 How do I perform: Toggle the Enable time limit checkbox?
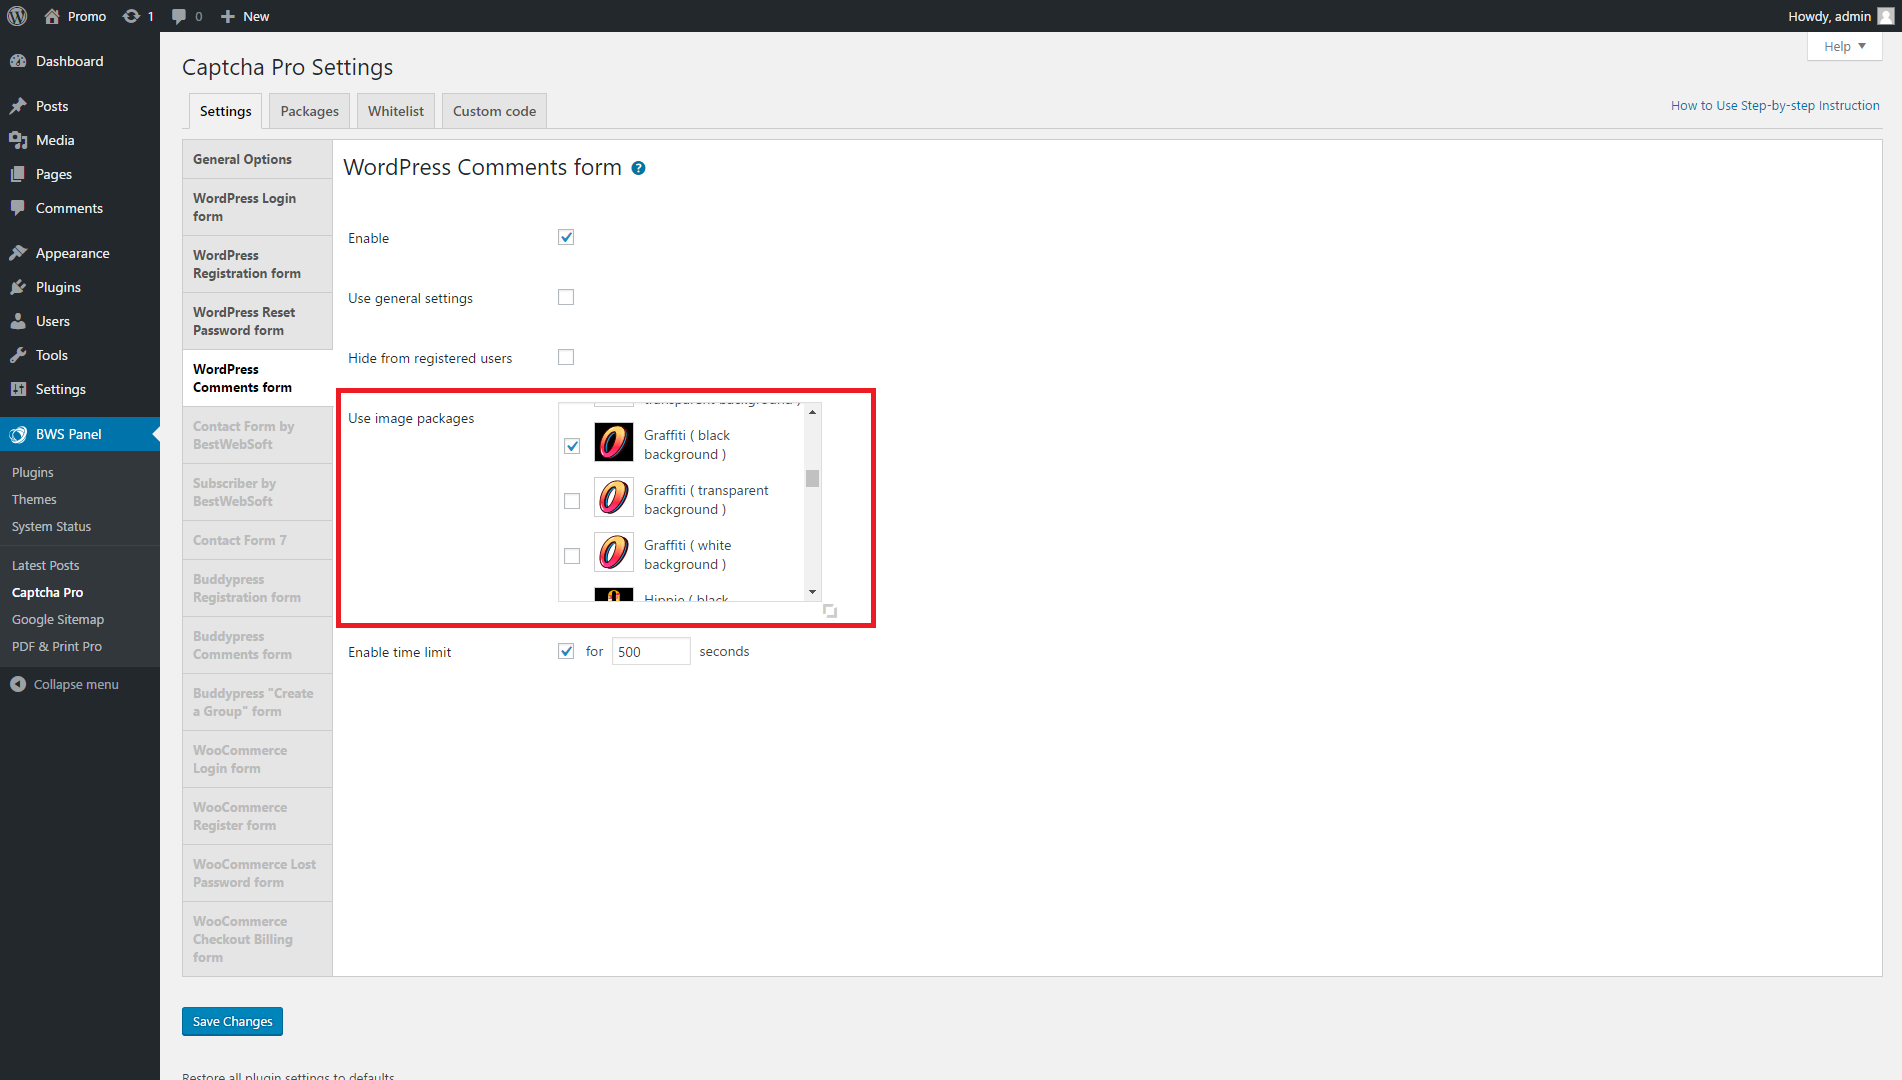pyautogui.click(x=566, y=651)
